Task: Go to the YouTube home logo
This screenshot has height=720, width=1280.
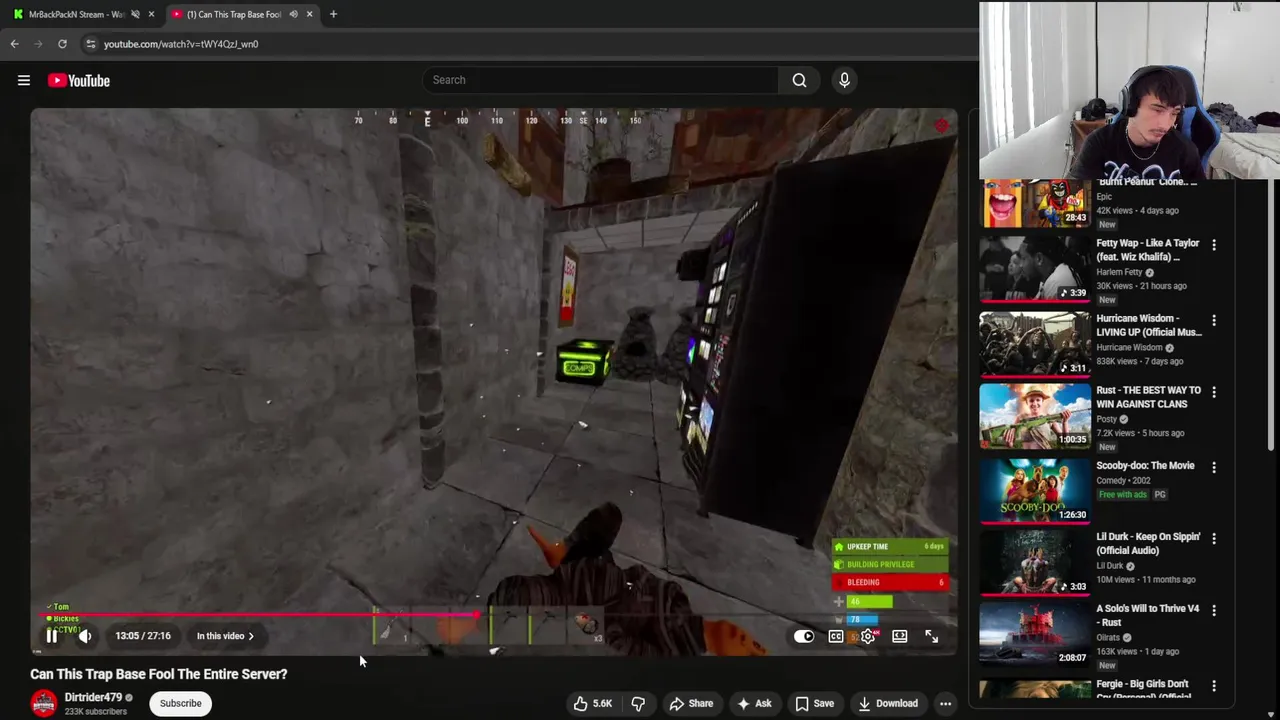Action: (78, 80)
